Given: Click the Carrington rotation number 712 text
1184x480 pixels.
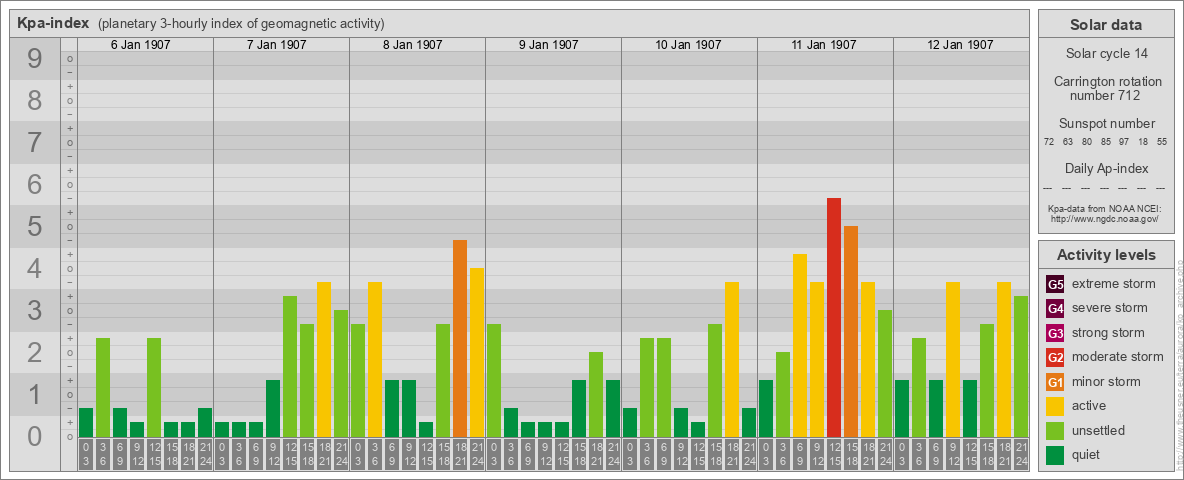Looking at the screenshot, I should point(1106,88).
